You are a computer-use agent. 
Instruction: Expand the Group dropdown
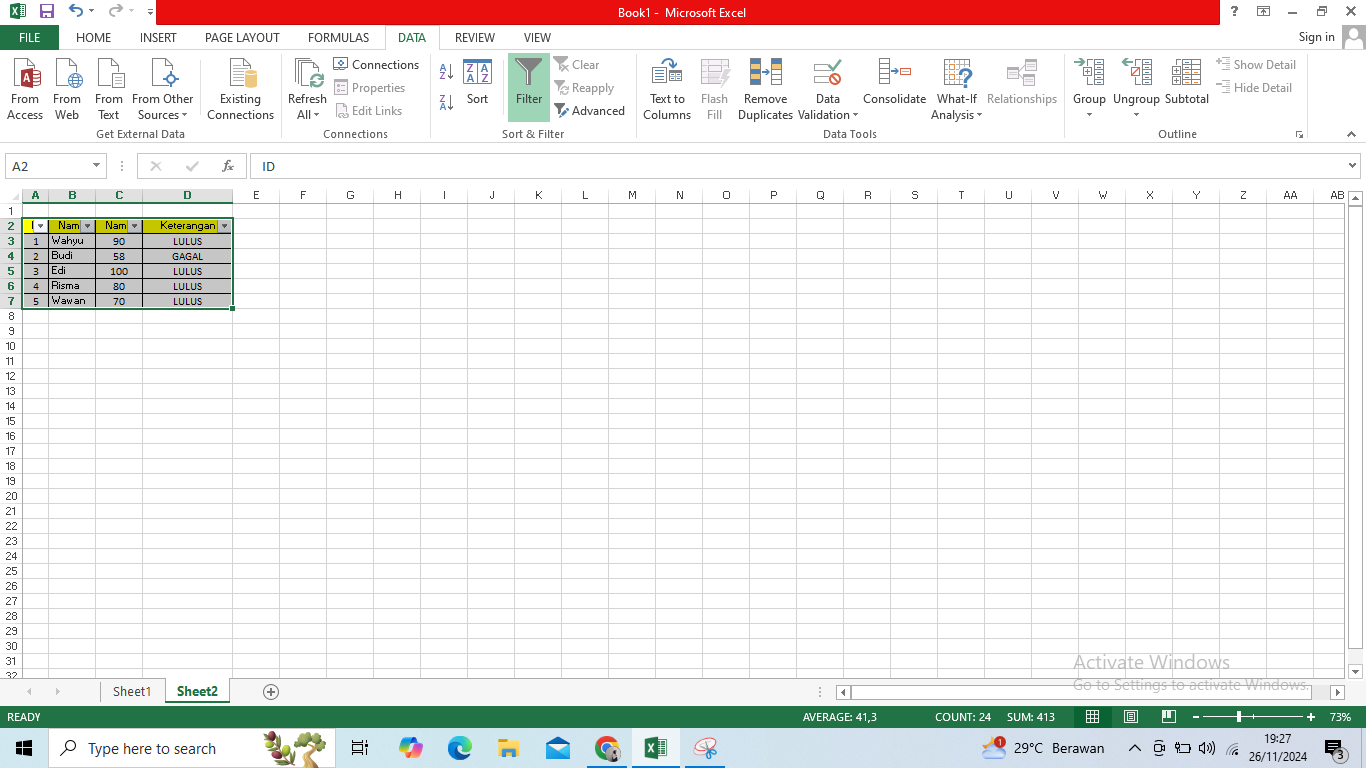pos(1089,115)
